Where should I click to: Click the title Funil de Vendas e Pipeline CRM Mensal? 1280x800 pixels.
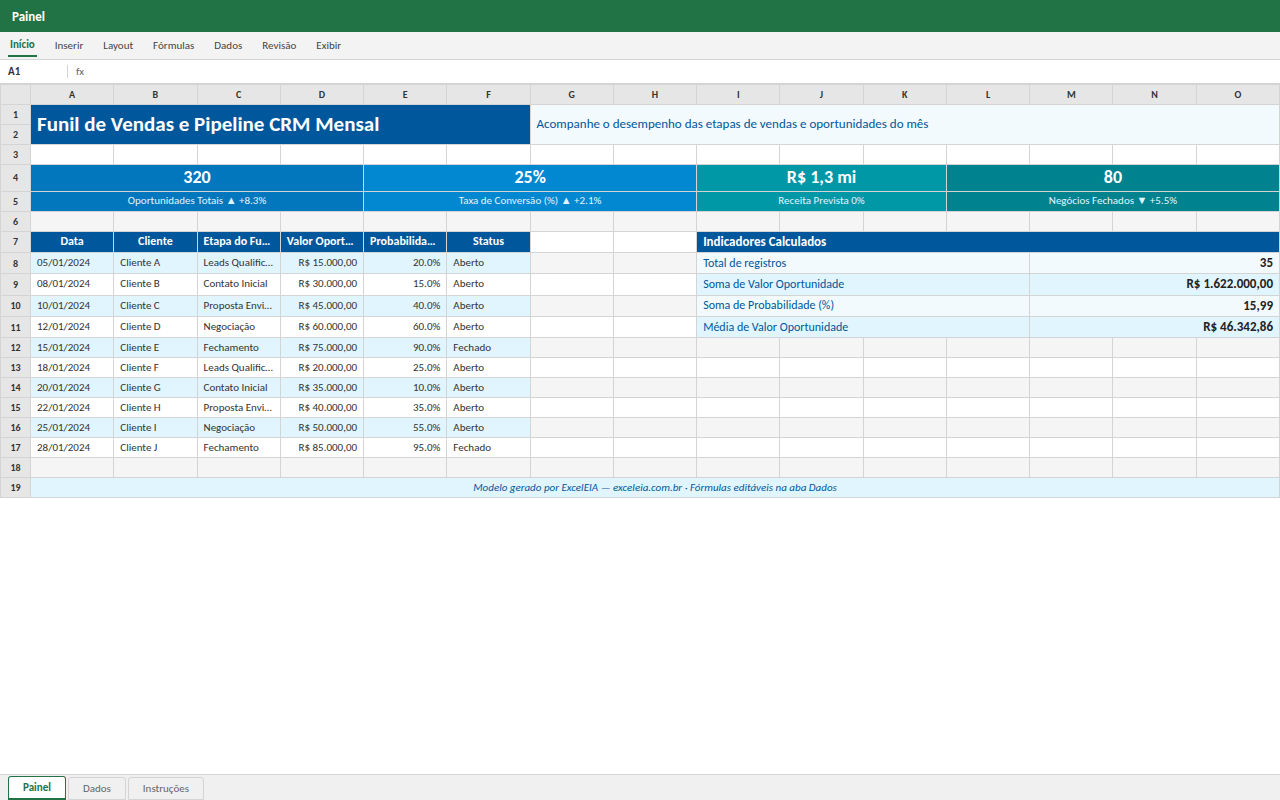(280, 125)
